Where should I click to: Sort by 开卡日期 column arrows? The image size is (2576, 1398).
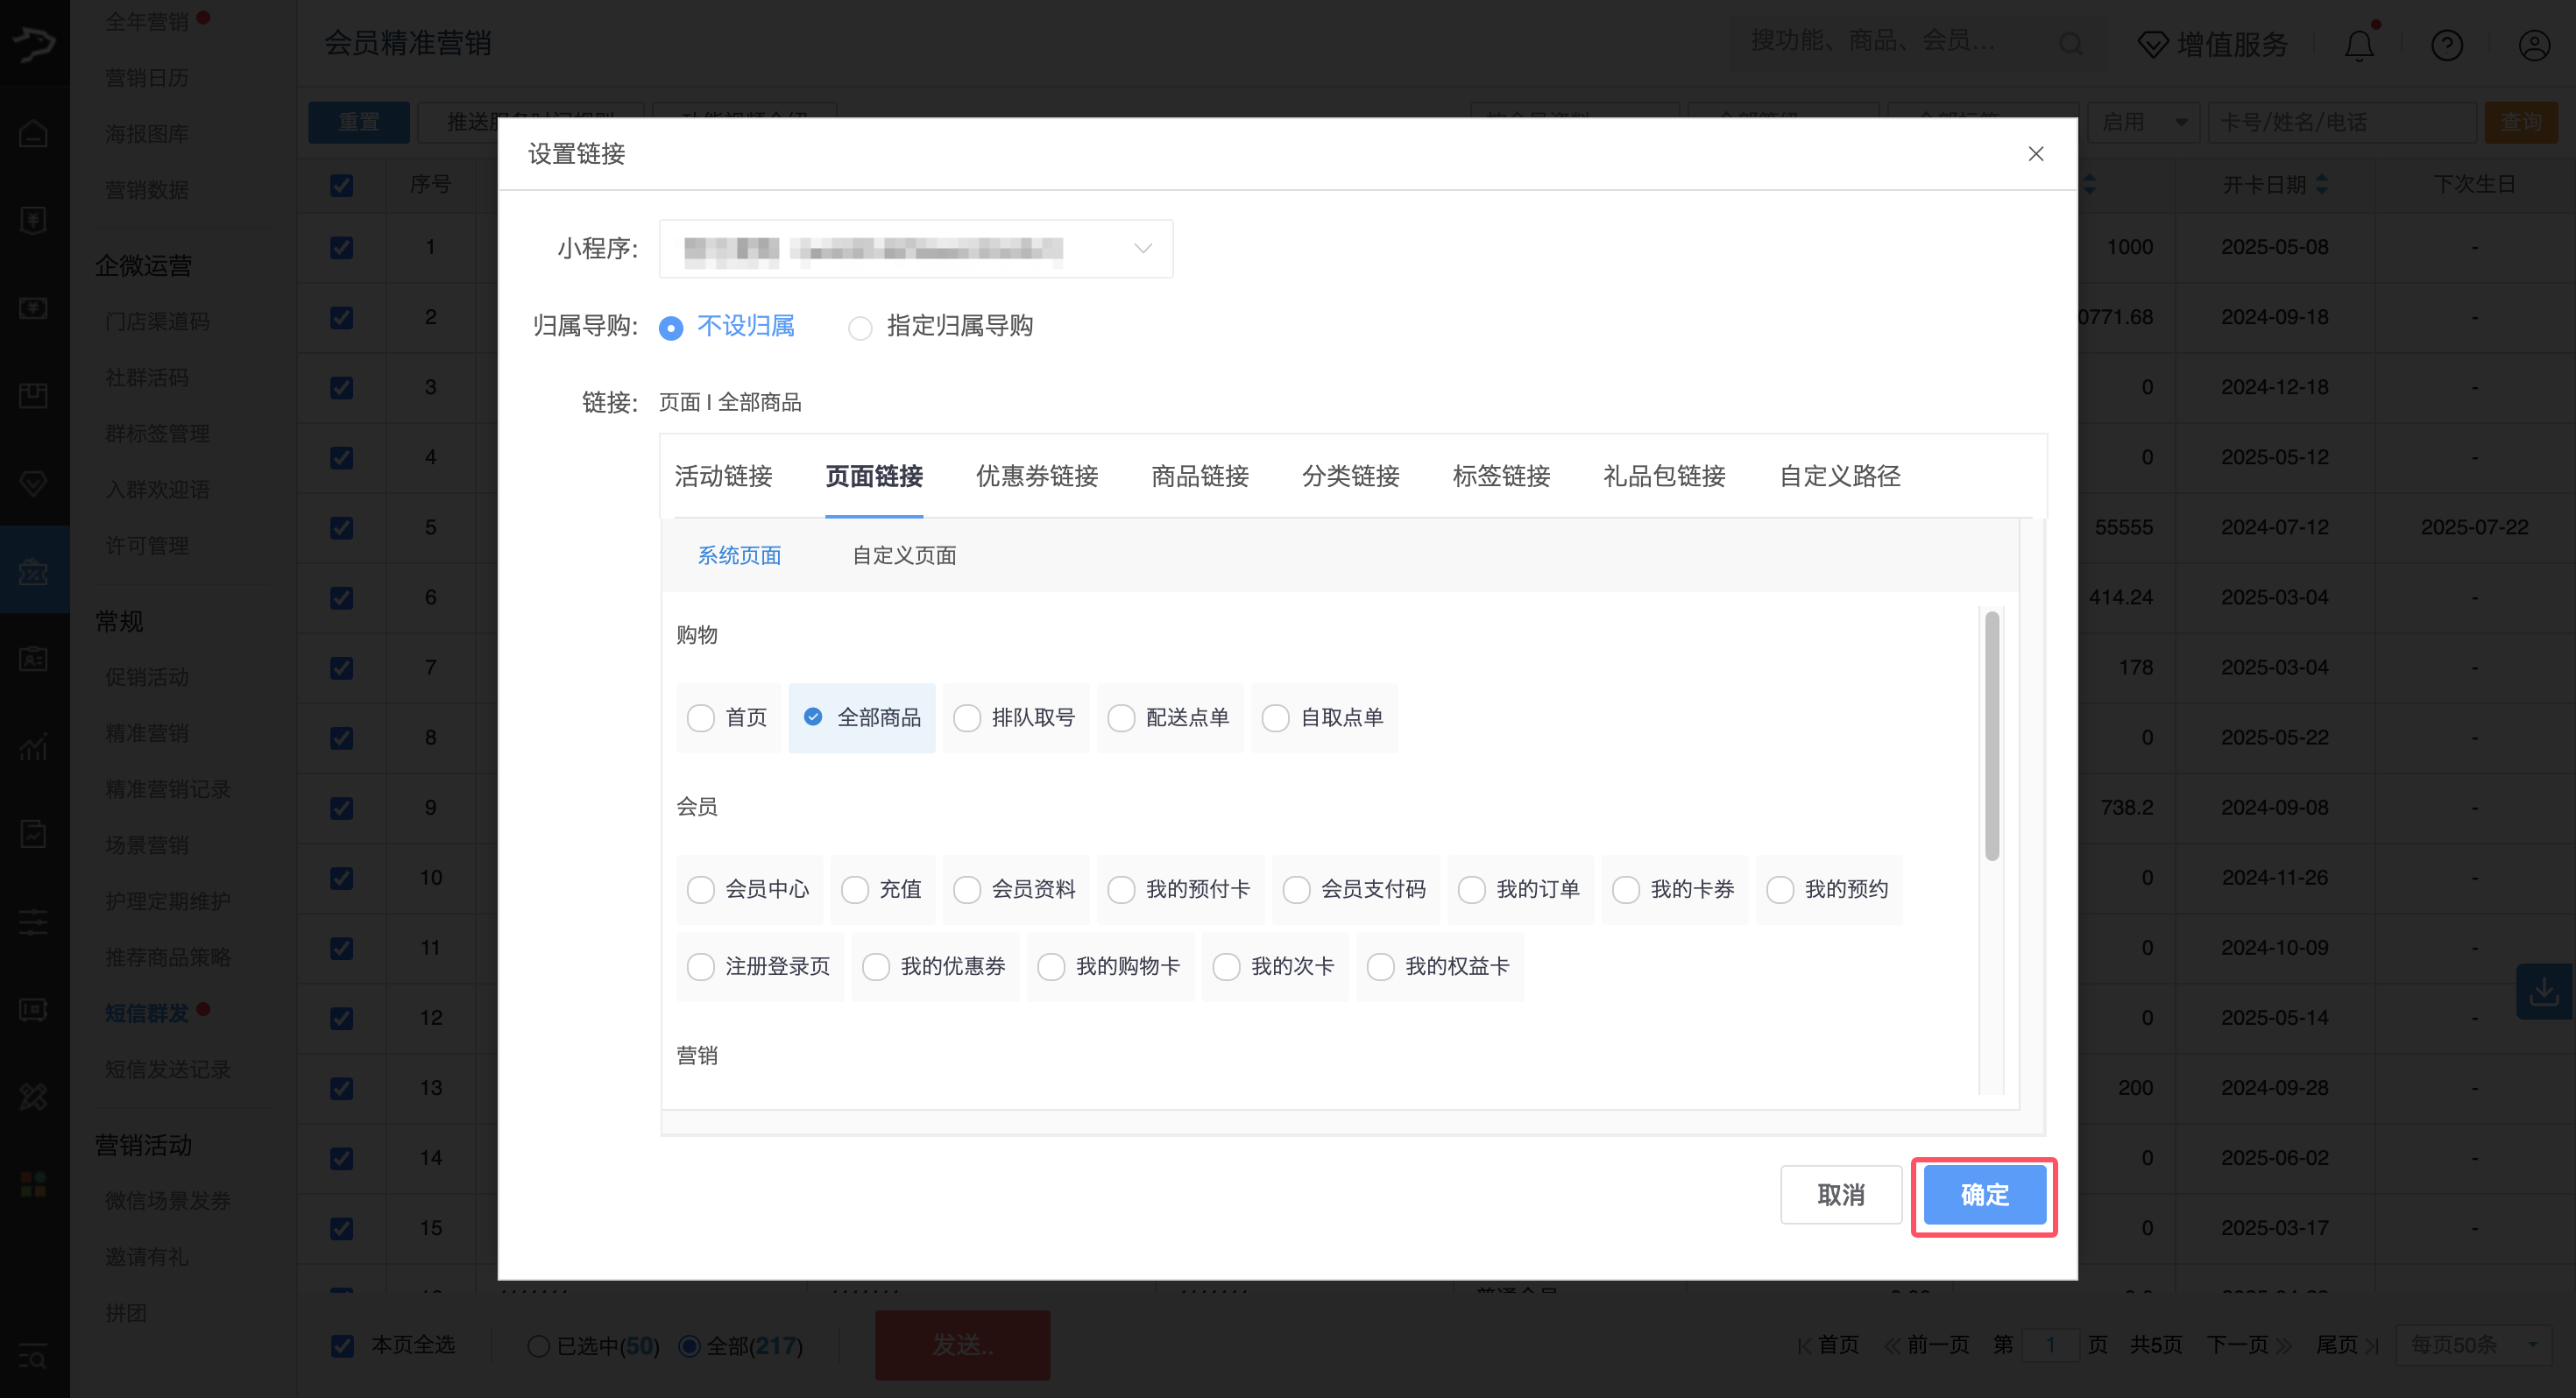tap(2322, 184)
